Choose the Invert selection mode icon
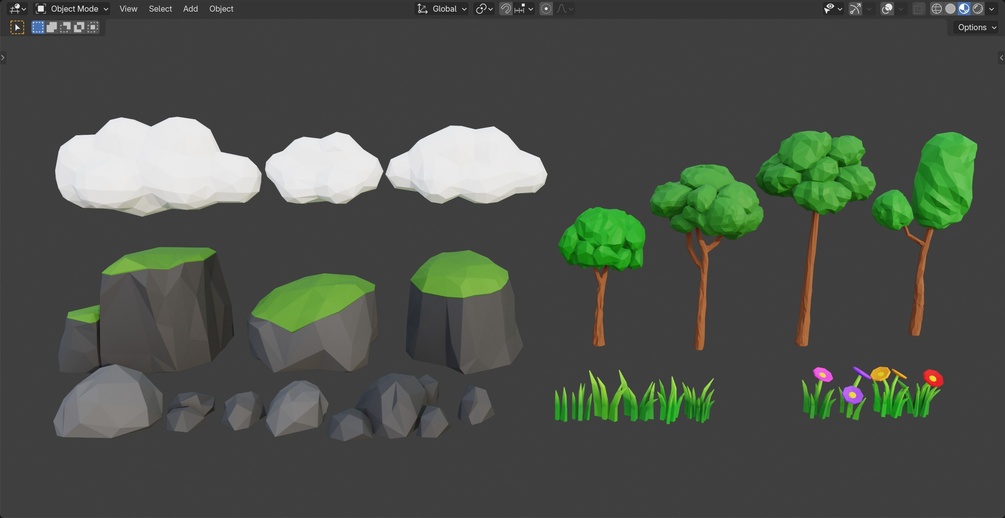The width and height of the screenshot is (1005, 518). pyautogui.click(x=79, y=27)
